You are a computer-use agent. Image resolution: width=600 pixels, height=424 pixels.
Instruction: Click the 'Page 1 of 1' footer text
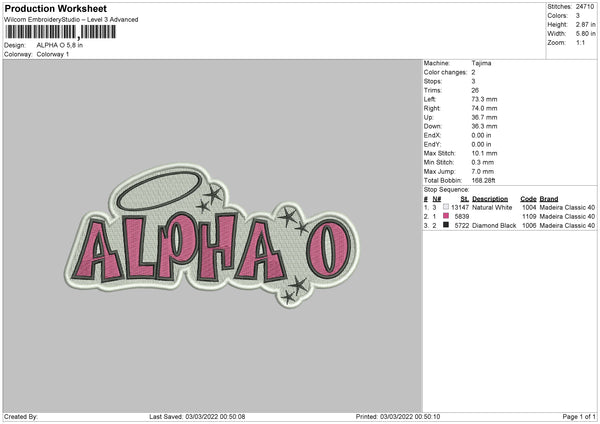(x=579, y=416)
